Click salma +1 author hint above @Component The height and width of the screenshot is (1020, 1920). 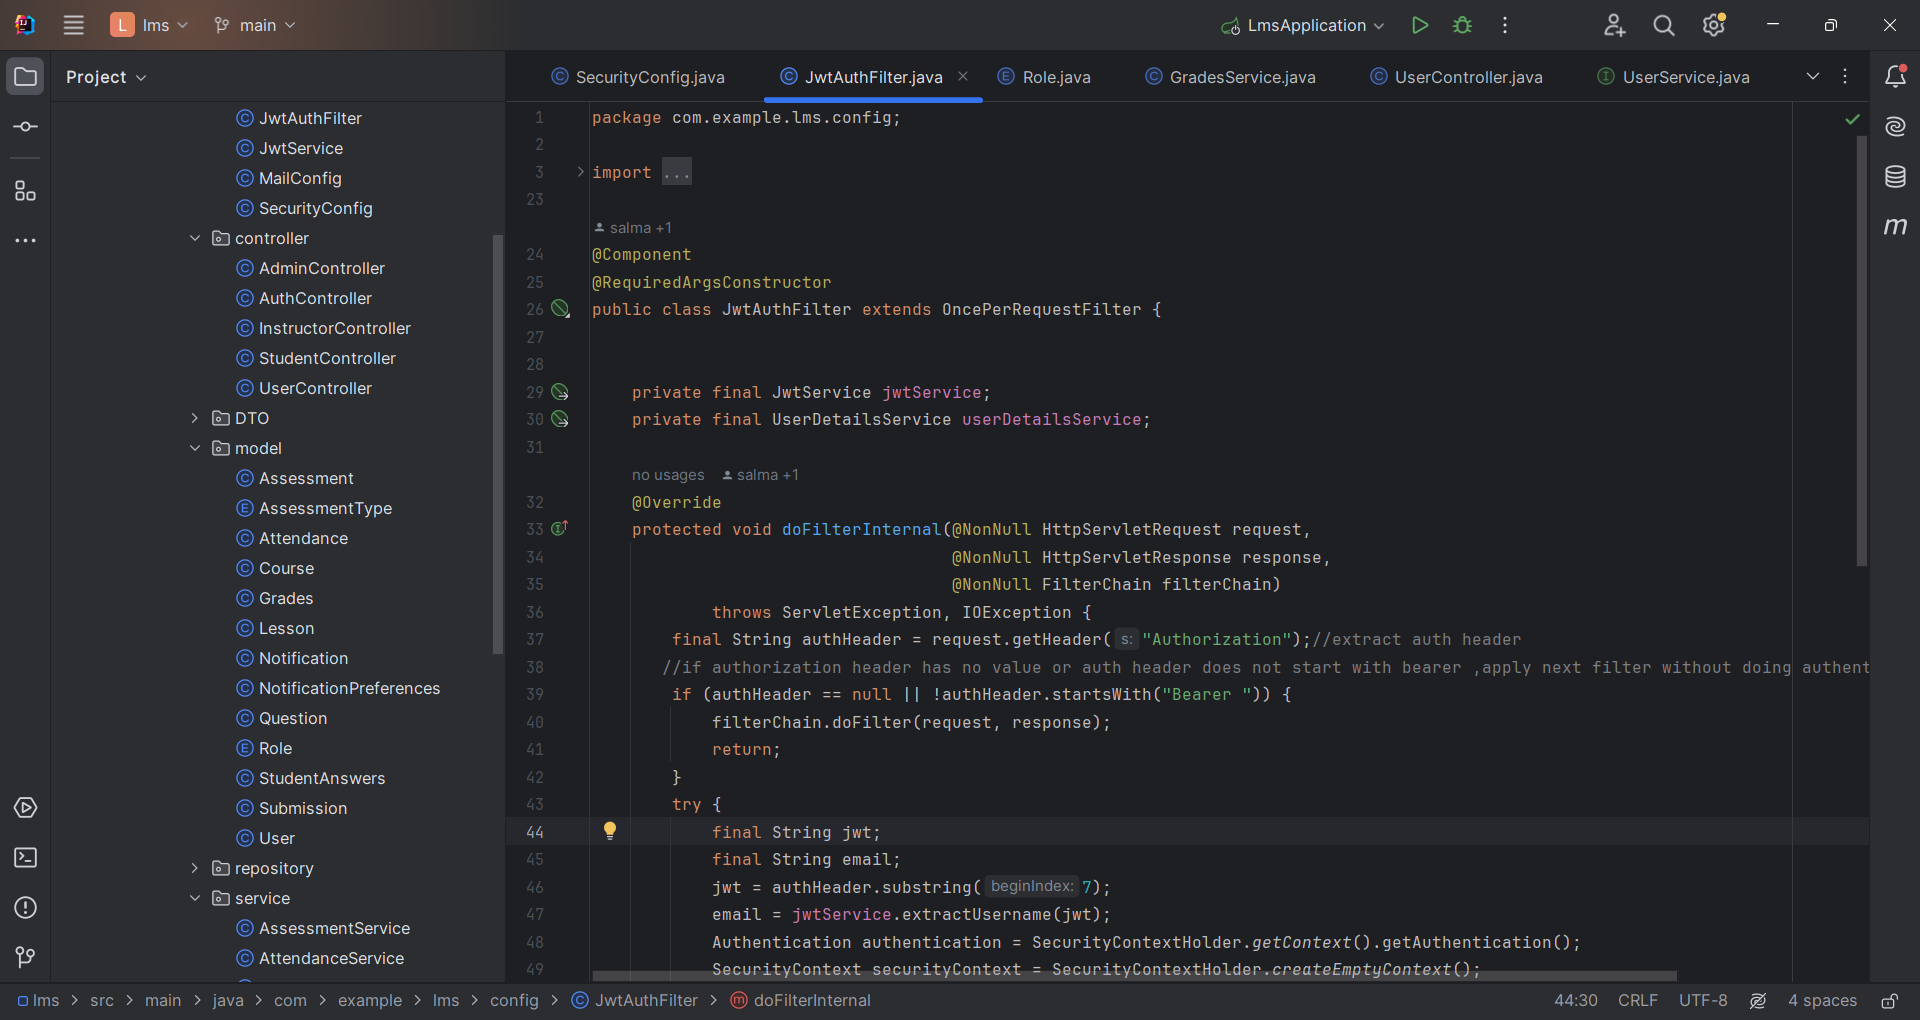coord(633,228)
